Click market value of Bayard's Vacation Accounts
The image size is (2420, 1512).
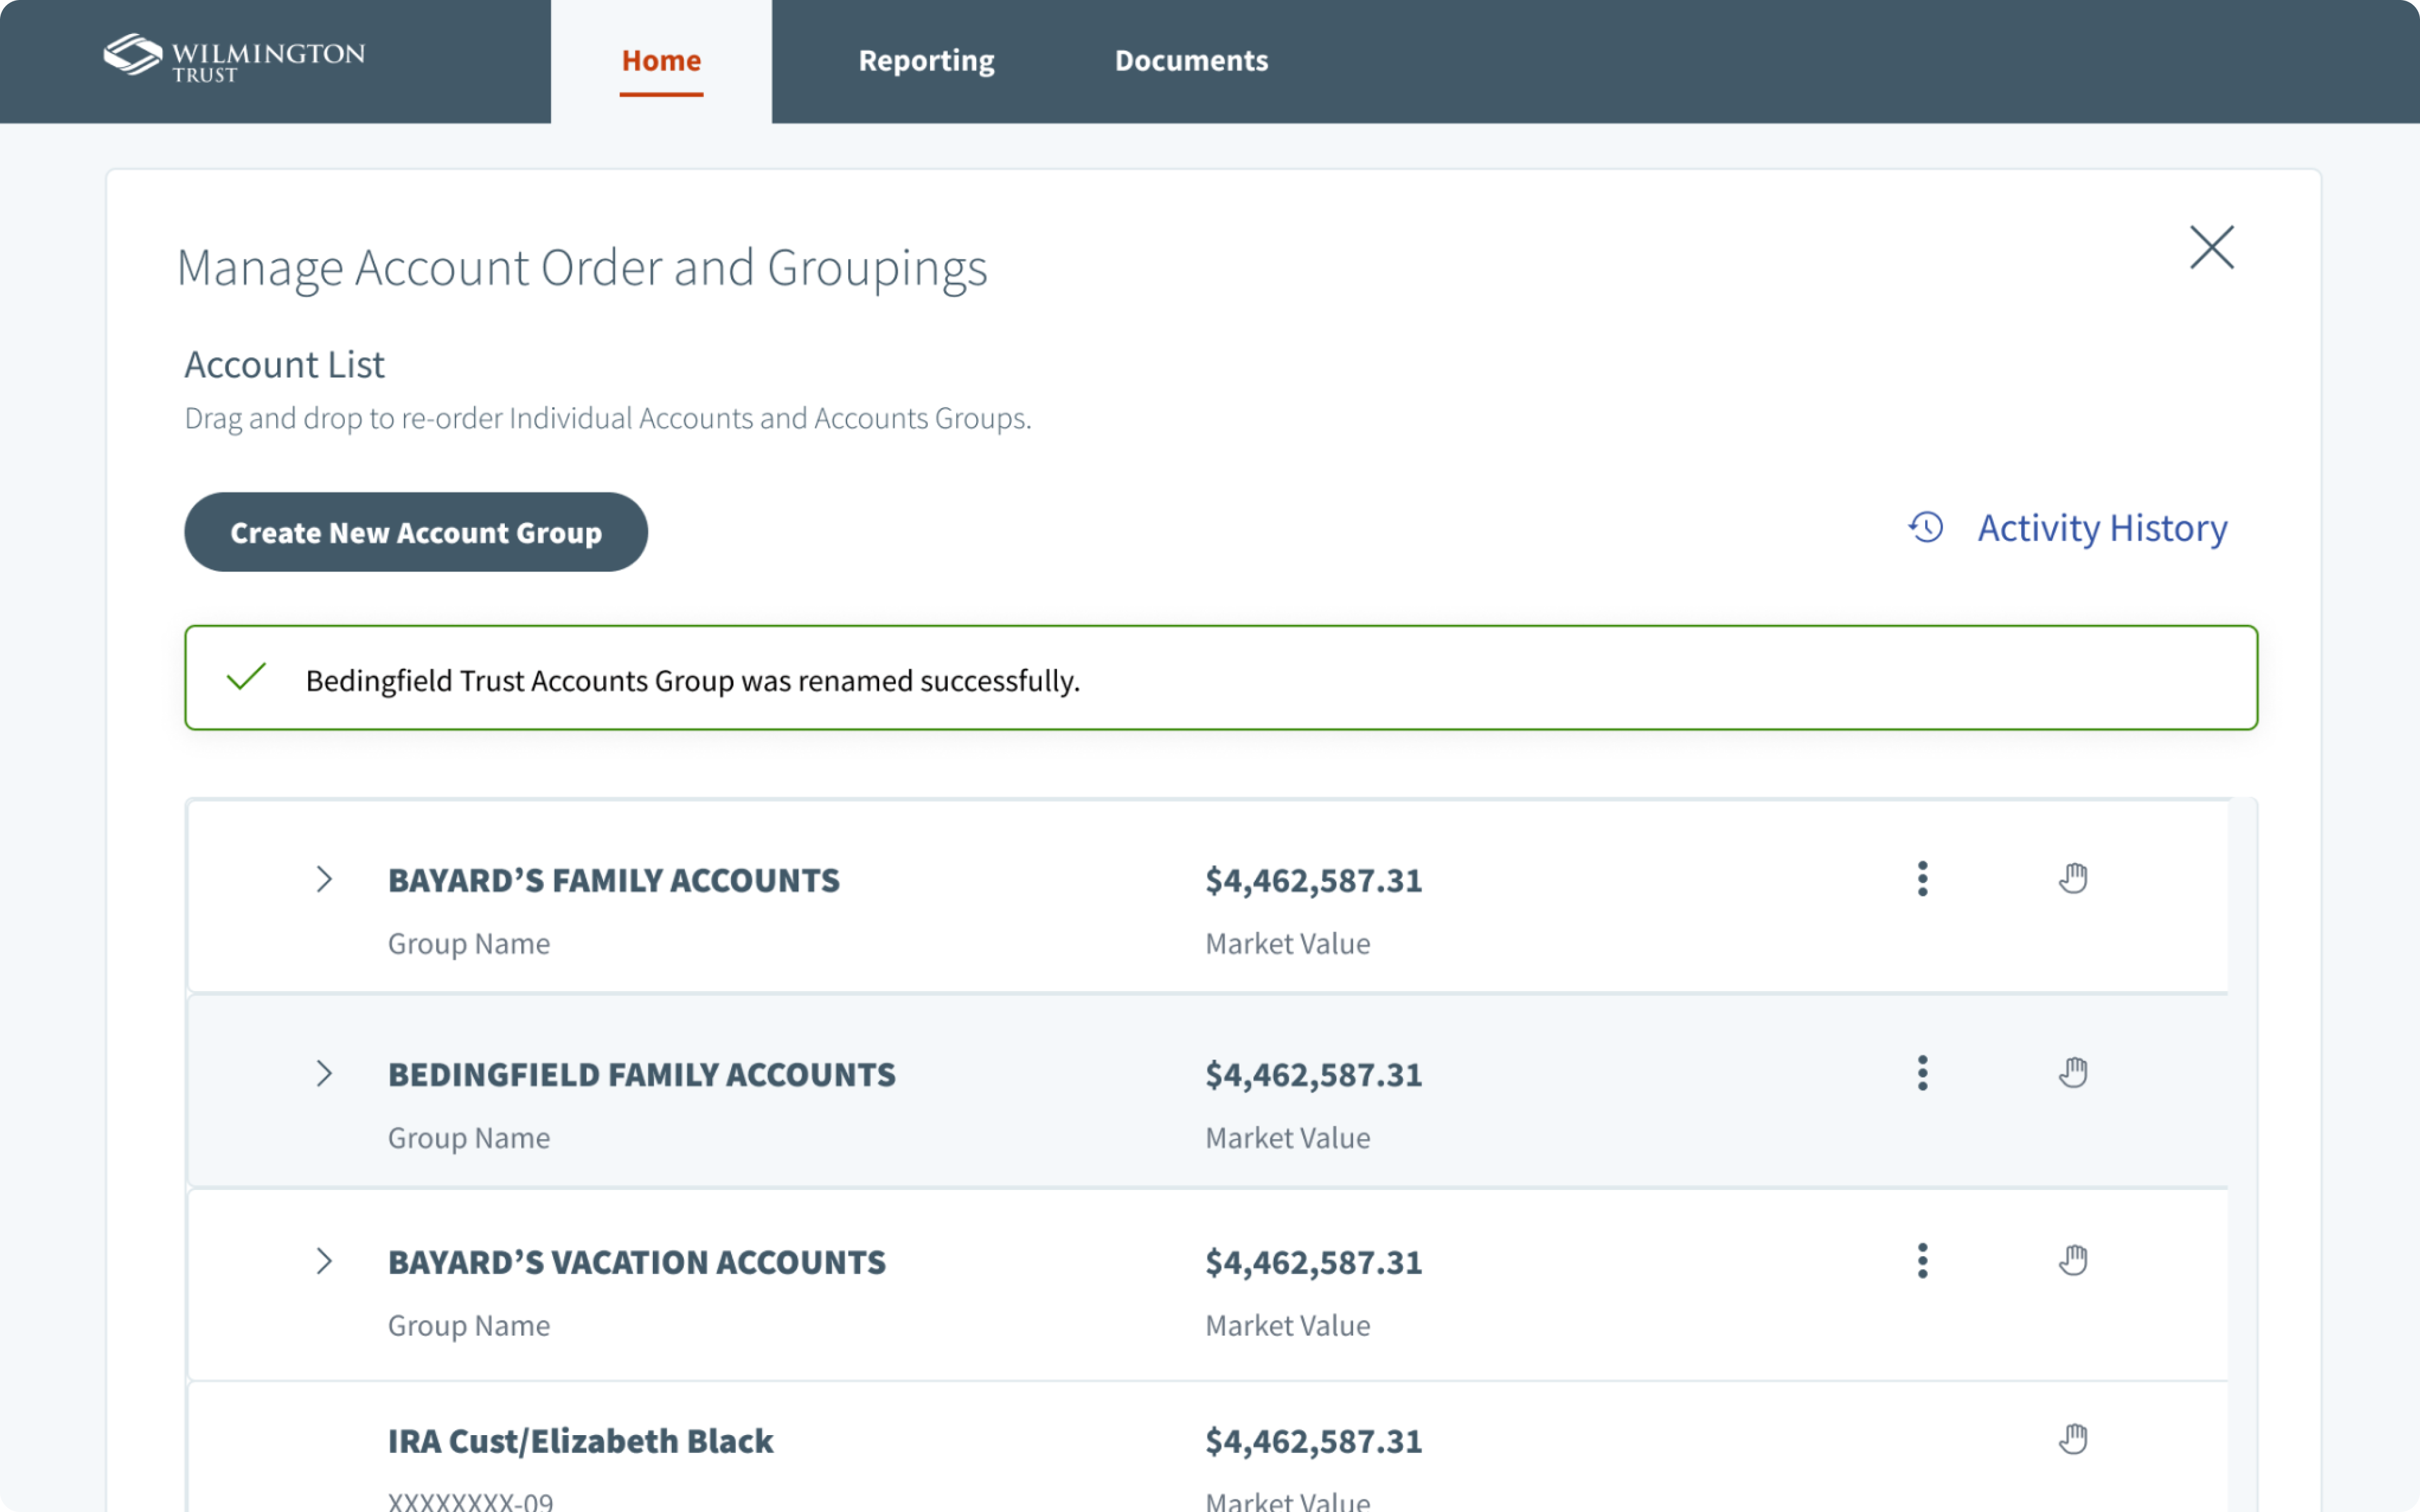pyautogui.click(x=1313, y=1262)
